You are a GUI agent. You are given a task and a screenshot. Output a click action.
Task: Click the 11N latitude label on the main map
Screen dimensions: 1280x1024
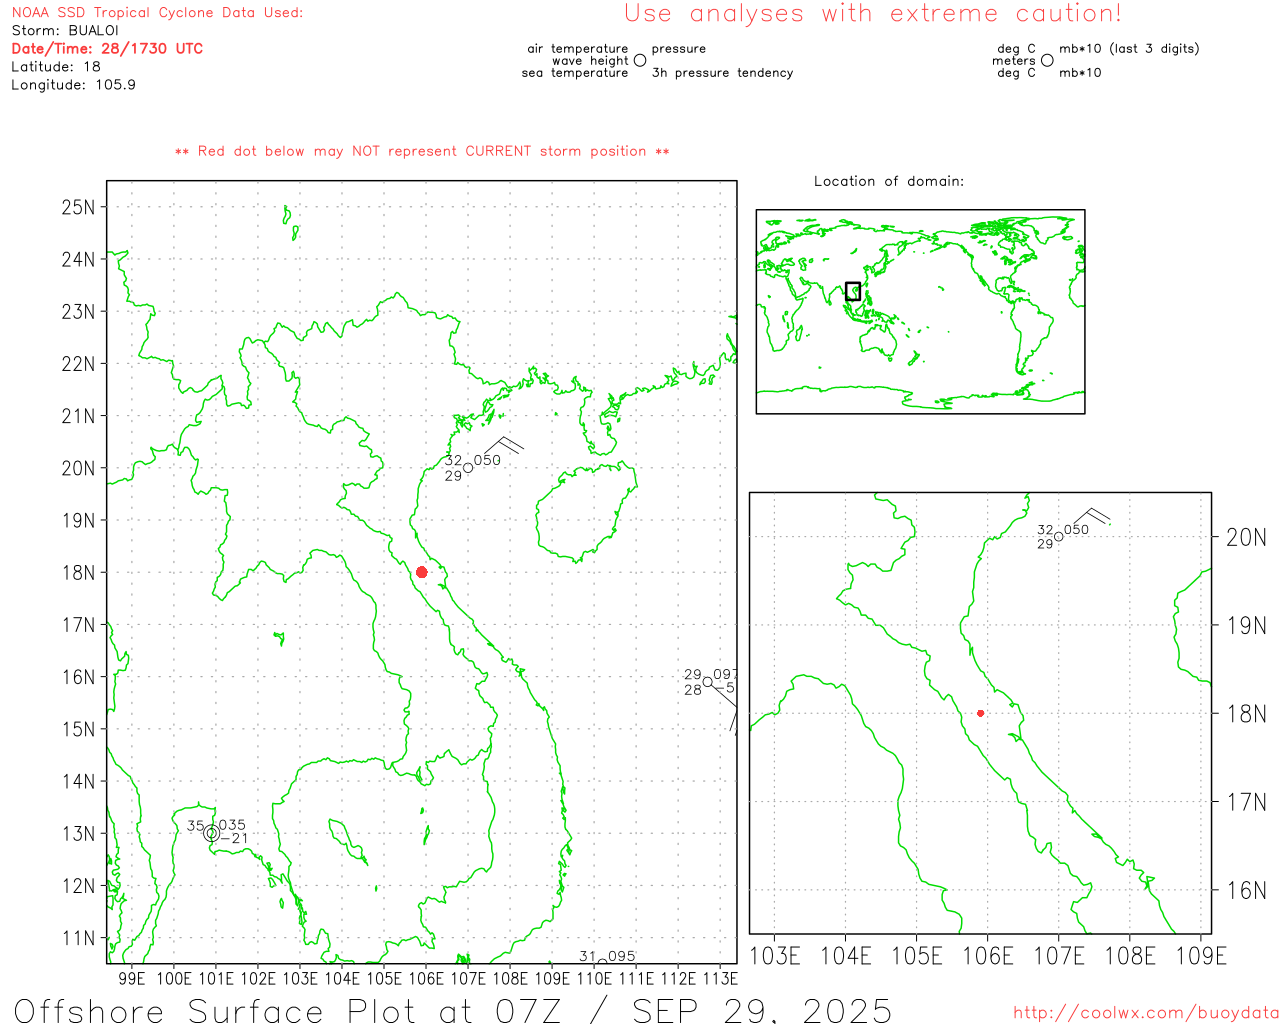[78, 938]
